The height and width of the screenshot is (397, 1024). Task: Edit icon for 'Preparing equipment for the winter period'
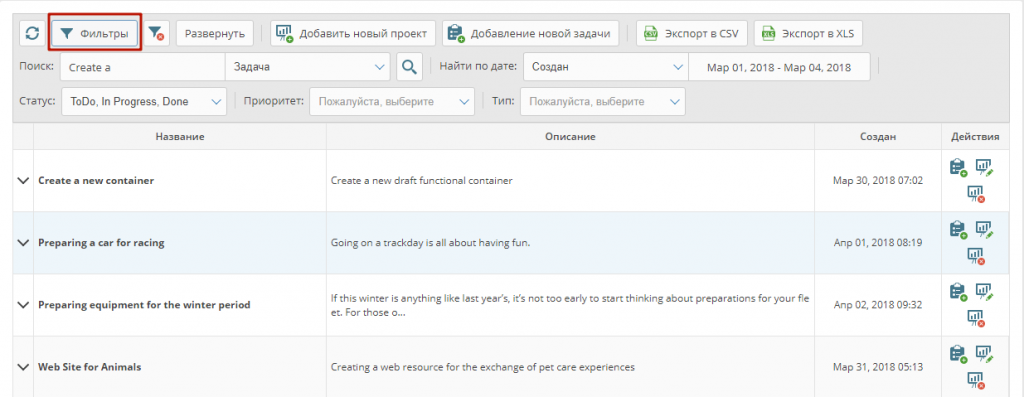[x=984, y=292]
